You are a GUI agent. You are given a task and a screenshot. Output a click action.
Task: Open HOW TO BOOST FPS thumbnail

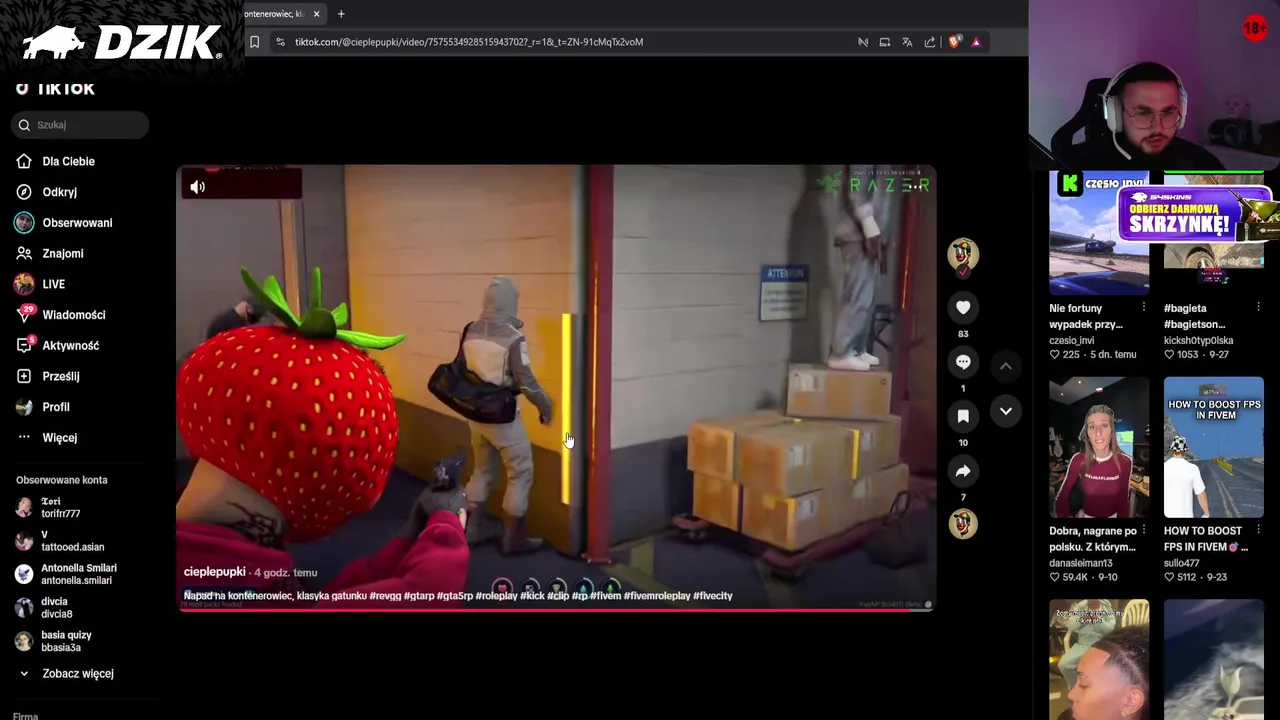pyautogui.click(x=1214, y=447)
